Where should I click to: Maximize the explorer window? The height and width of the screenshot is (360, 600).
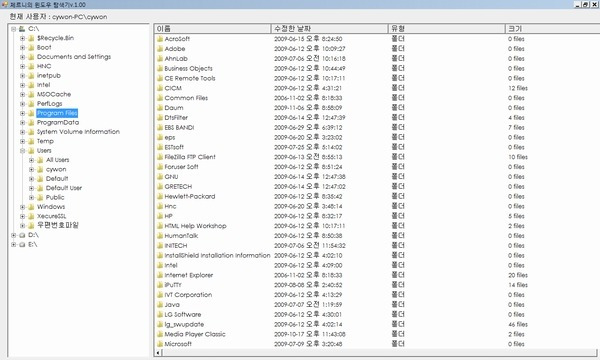coord(585,5)
